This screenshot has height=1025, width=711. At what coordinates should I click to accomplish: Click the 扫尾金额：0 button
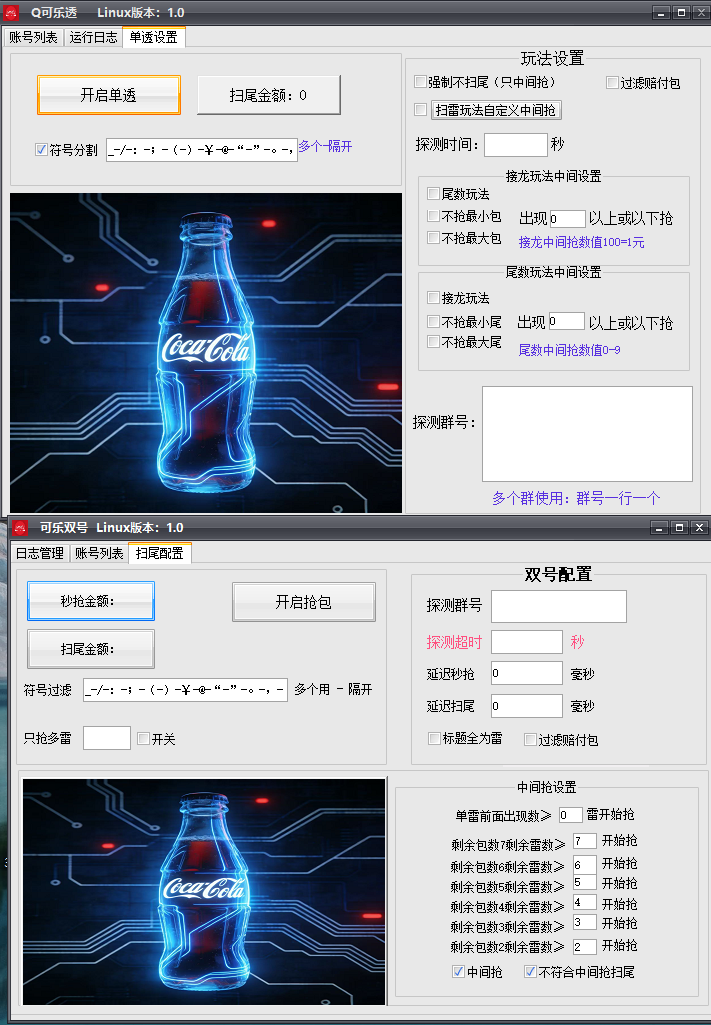(x=269, y=95)
